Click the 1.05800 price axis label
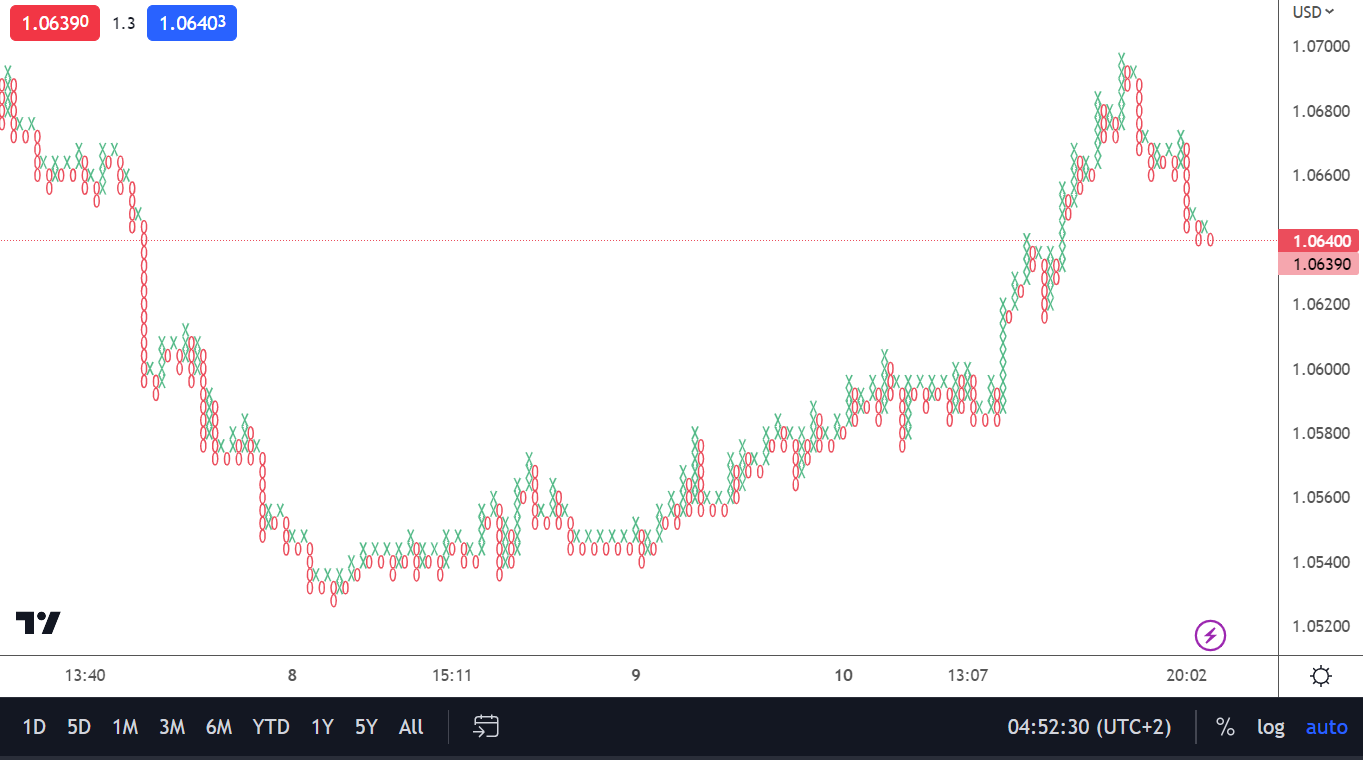Screen dimensions: 1363x760 coord(1321,433)
